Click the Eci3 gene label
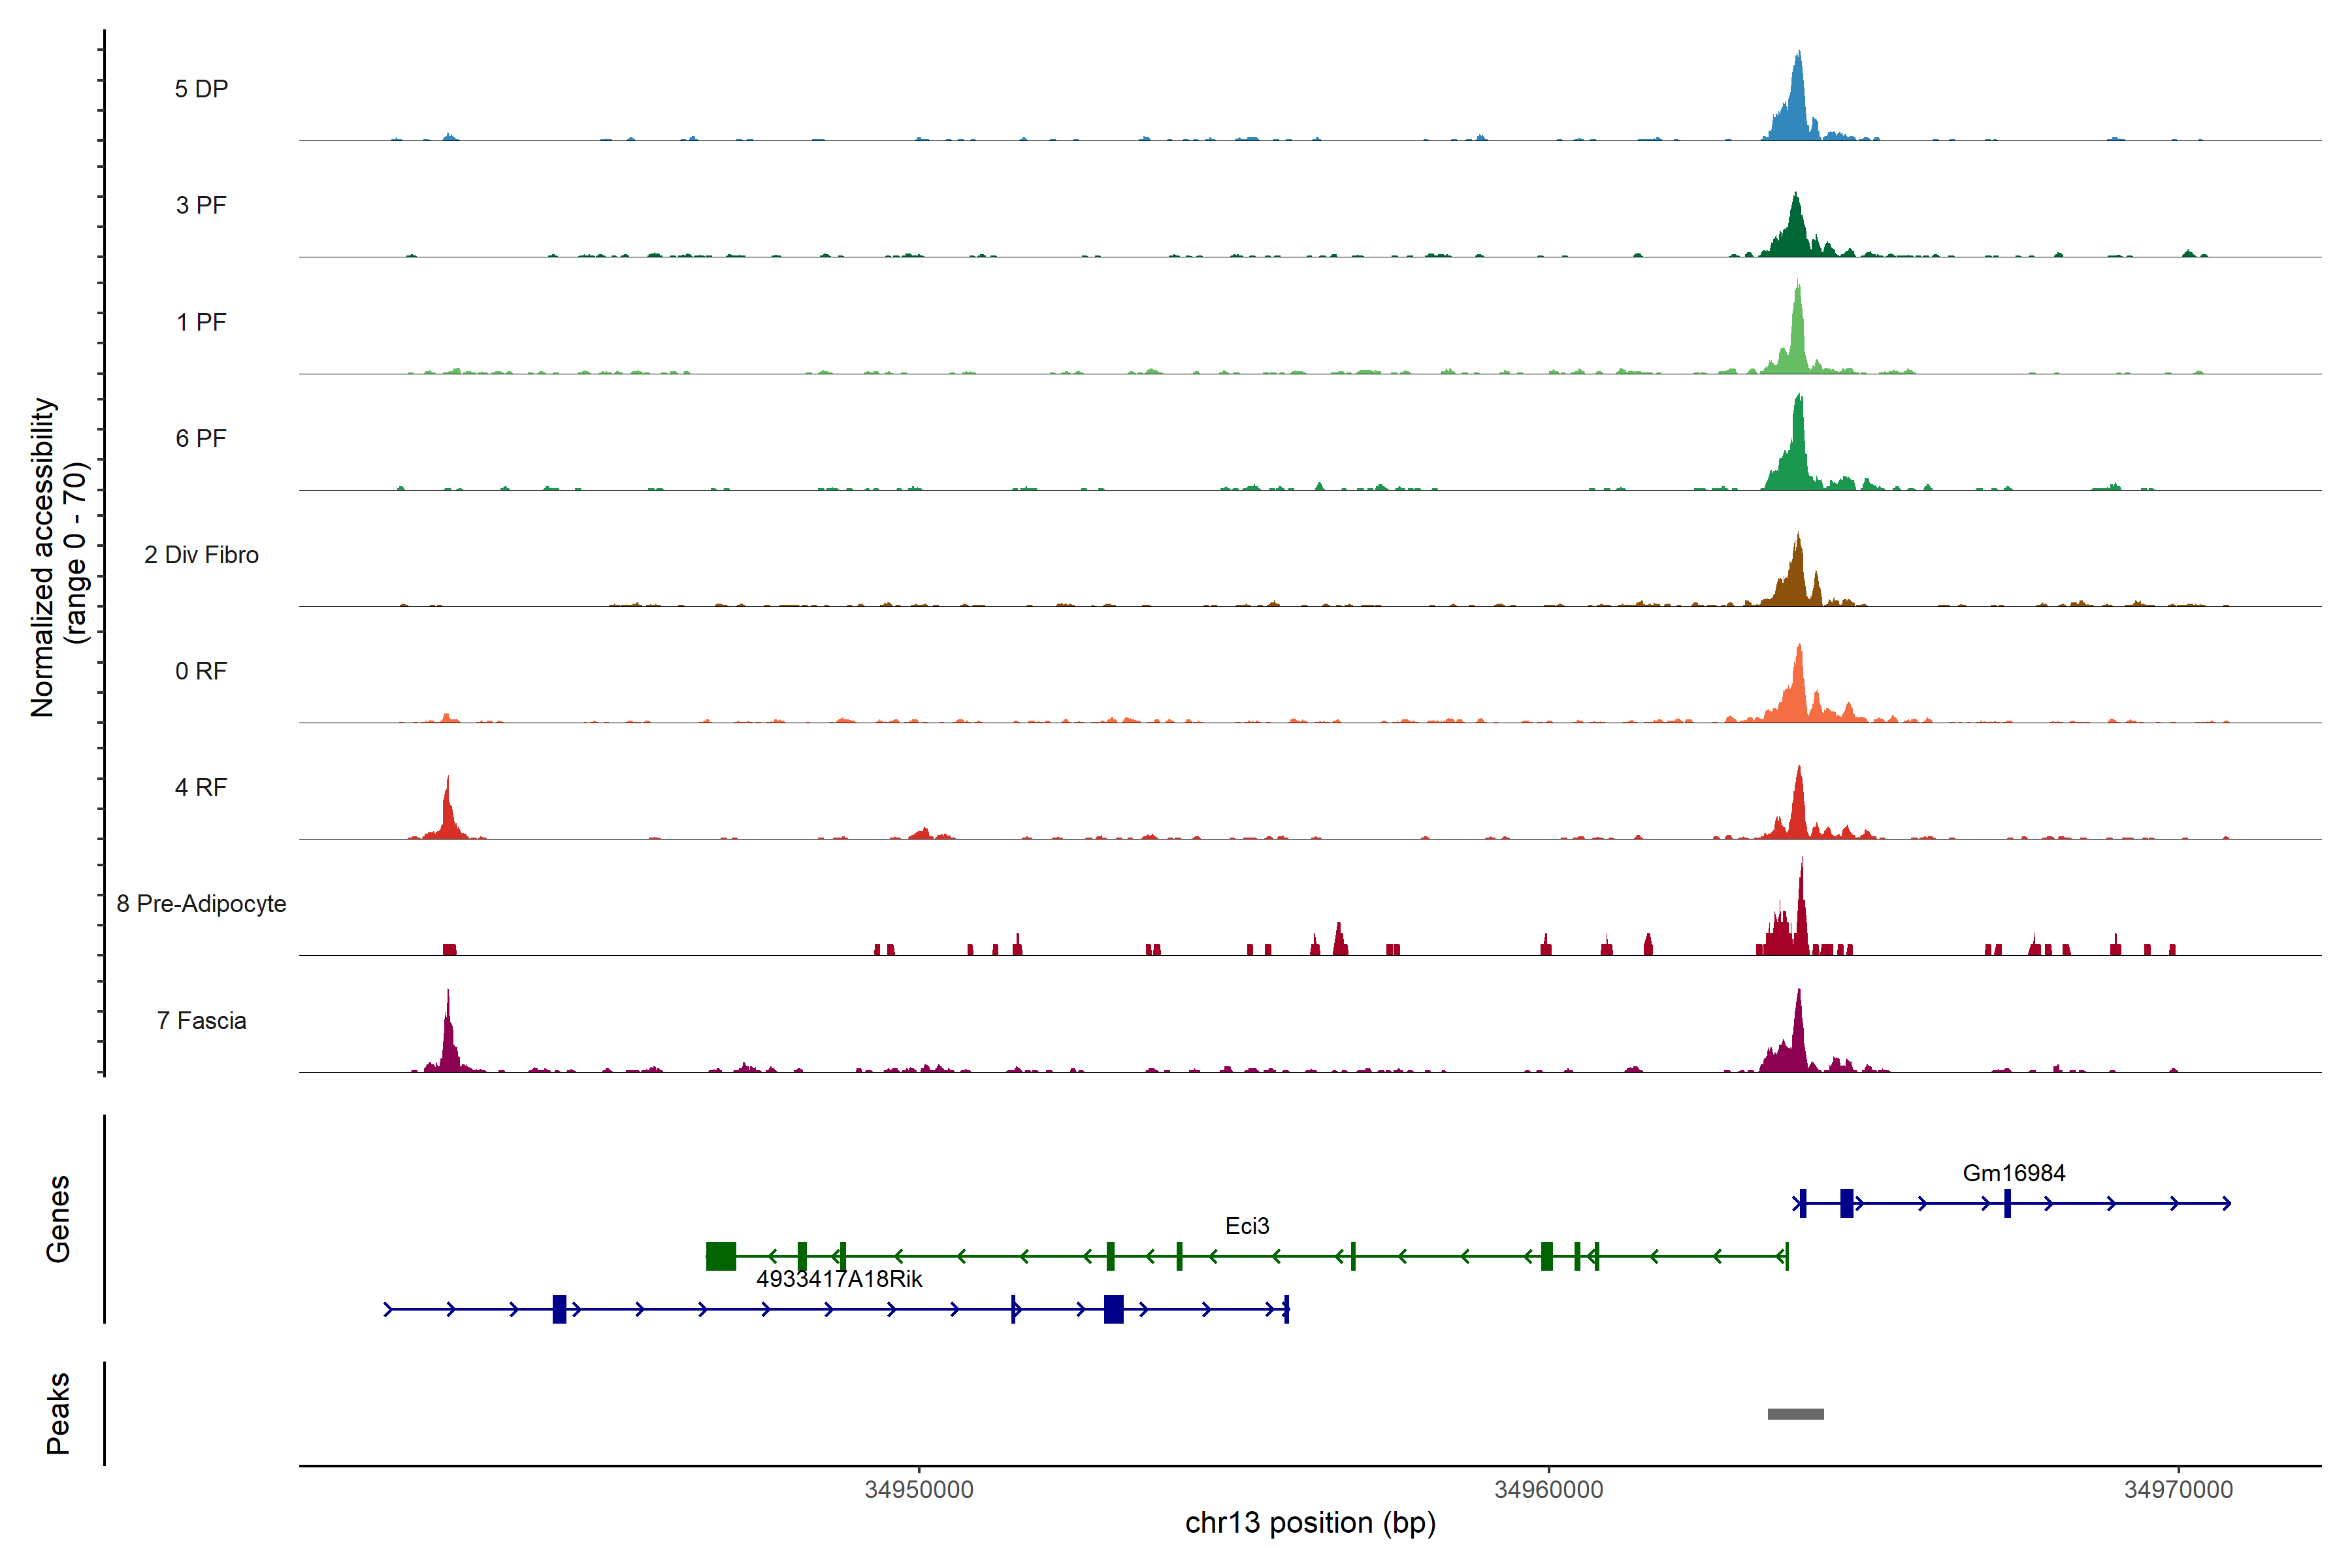The width and height of the screenshot is (2352, 1568). [1247, 1226]
